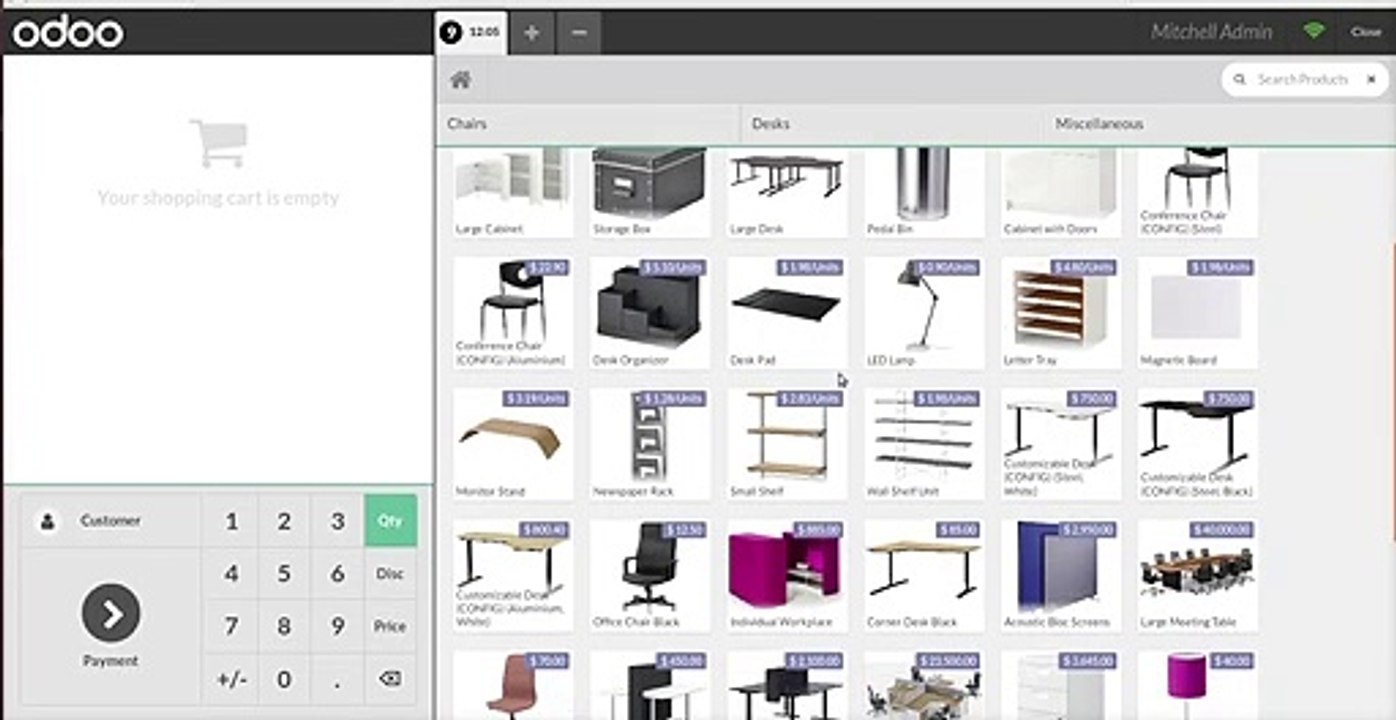Viewport: 1396px width, 720px height.
Task: Click the customer person icon
Action: [x=46, y=521]
